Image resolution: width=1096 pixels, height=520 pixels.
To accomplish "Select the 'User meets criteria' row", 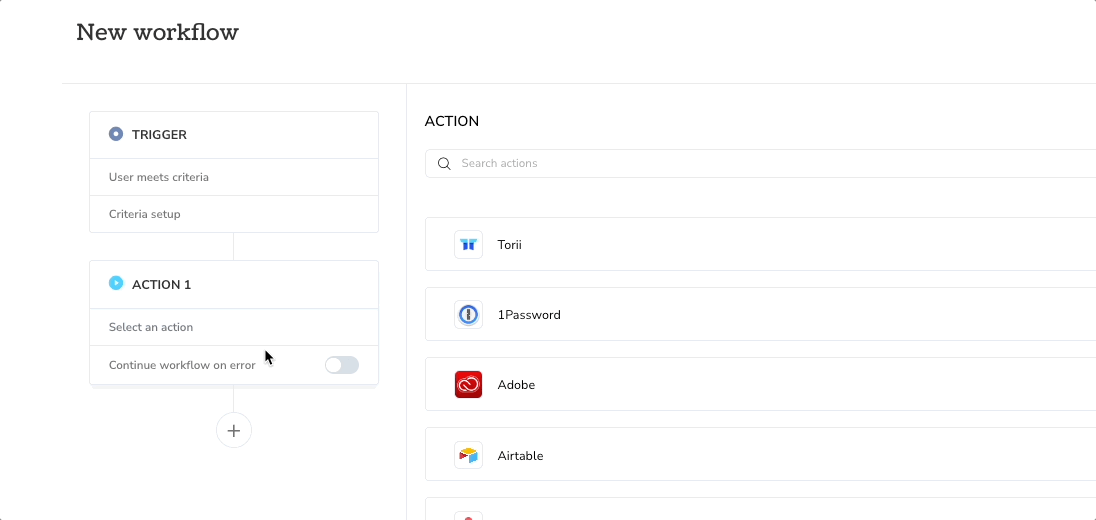I will (234, 178).
